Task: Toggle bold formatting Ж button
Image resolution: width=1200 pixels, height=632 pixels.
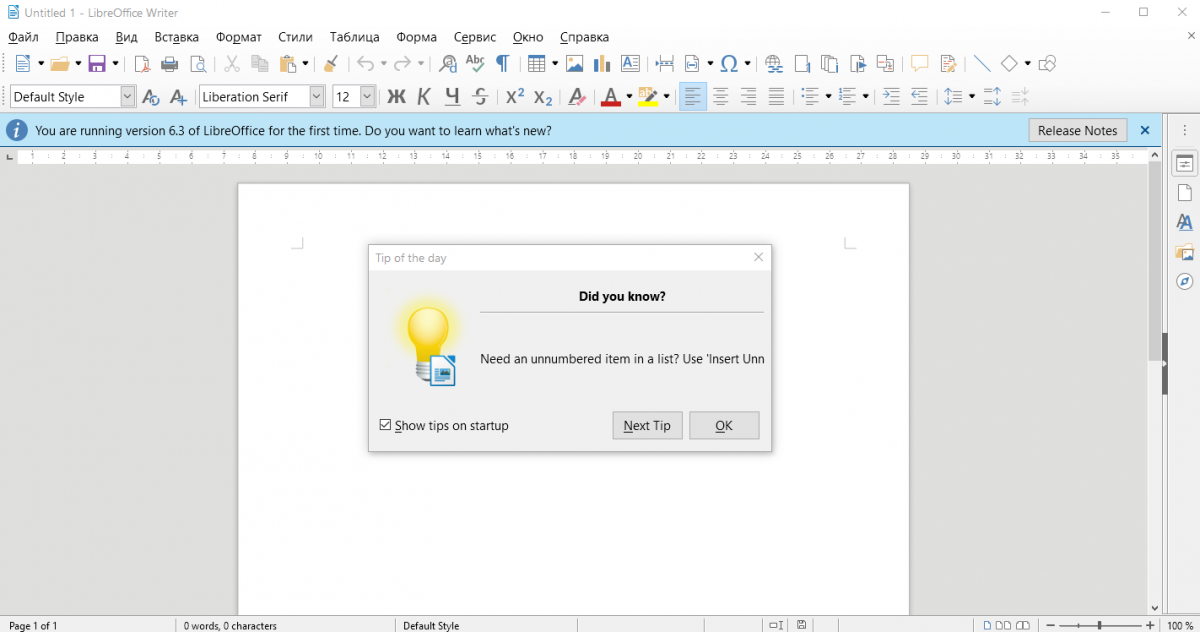Action: point(396,97)
